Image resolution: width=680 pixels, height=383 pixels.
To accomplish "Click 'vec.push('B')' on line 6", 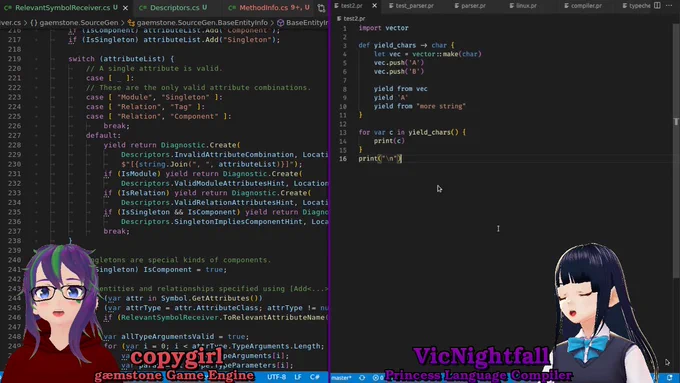I will (x=399, y=71).
